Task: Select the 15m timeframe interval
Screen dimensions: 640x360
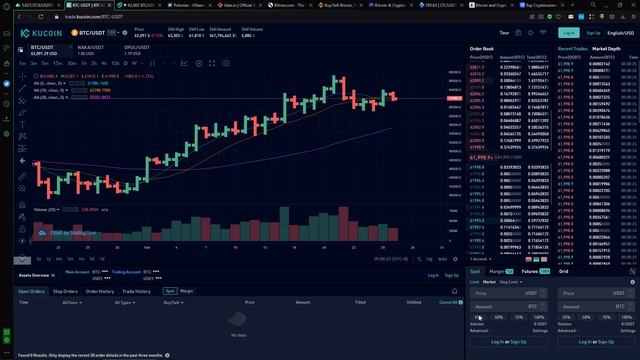Action: (58, 63)
